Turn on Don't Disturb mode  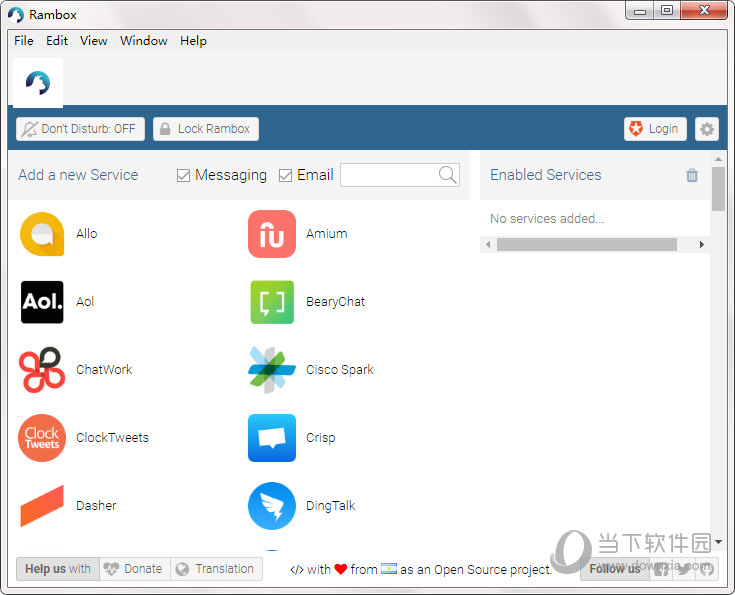coord(80,129)
